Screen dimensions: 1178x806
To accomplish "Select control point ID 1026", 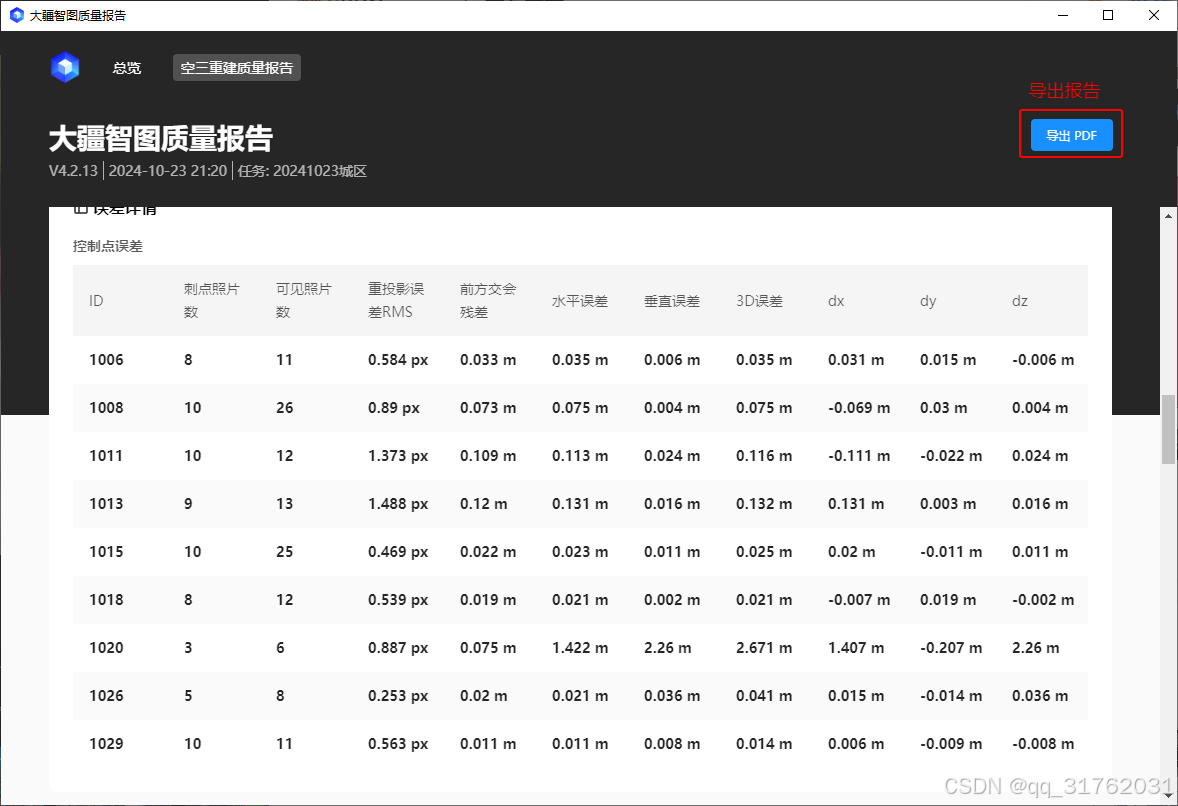I will 106,696.
